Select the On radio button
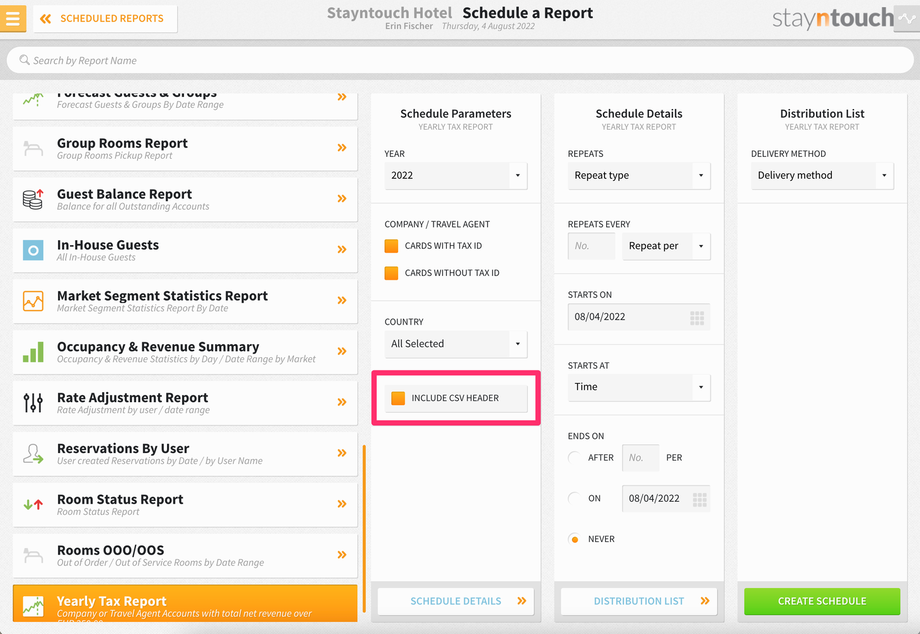Viewport: 920px width, 634px height. pos(574,499)
